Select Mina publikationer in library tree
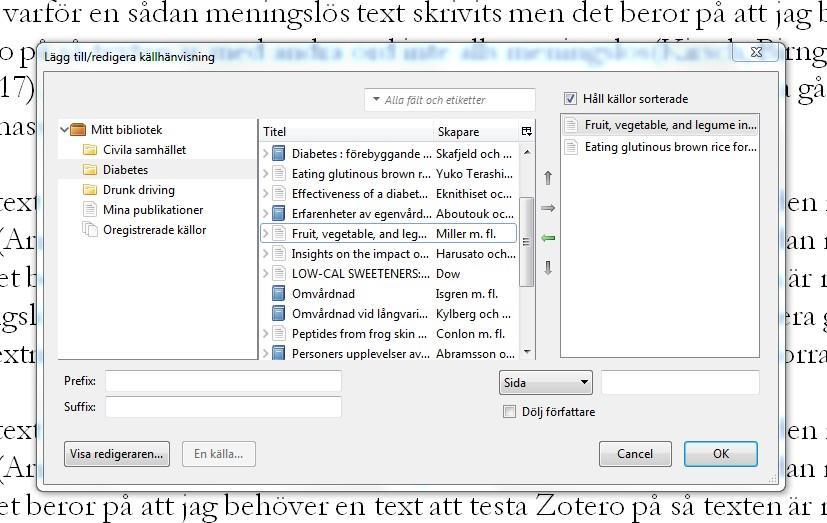The image size is (827, 523). click(x=153, y=210)
